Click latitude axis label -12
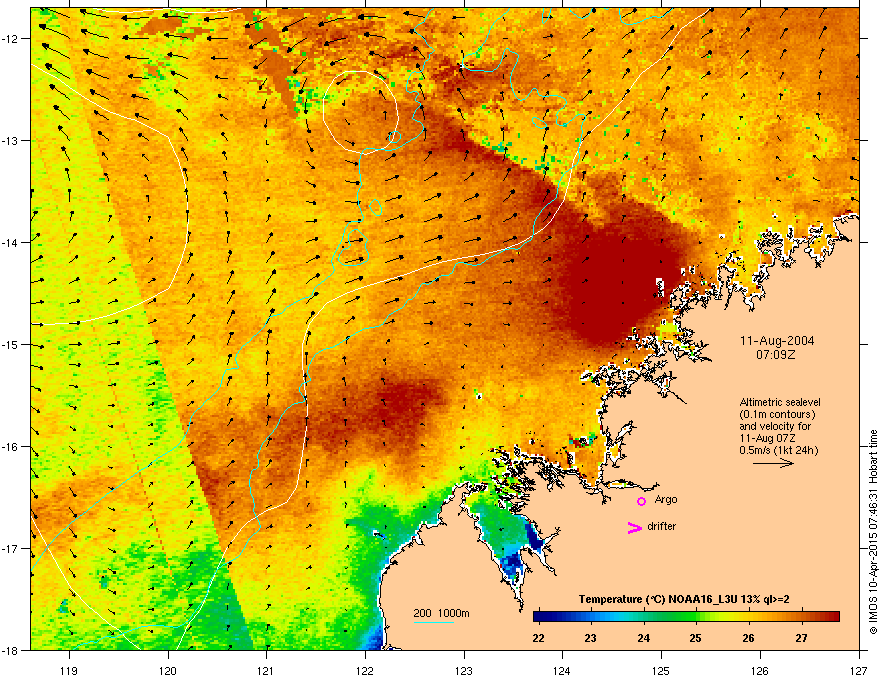880x680 pixels. coord(11,38)
